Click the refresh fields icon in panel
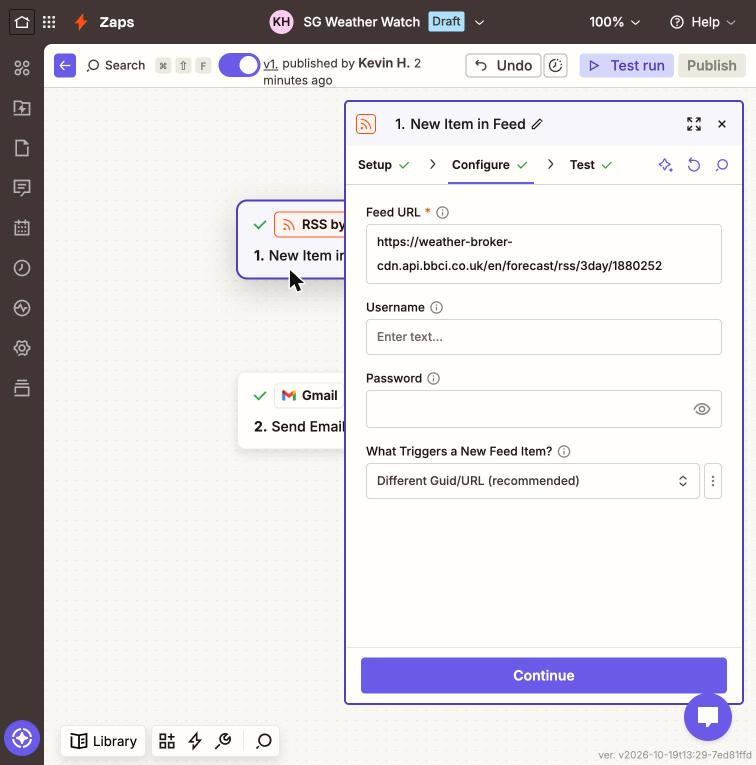Screen dimensions: 756x765 (694, 165)
